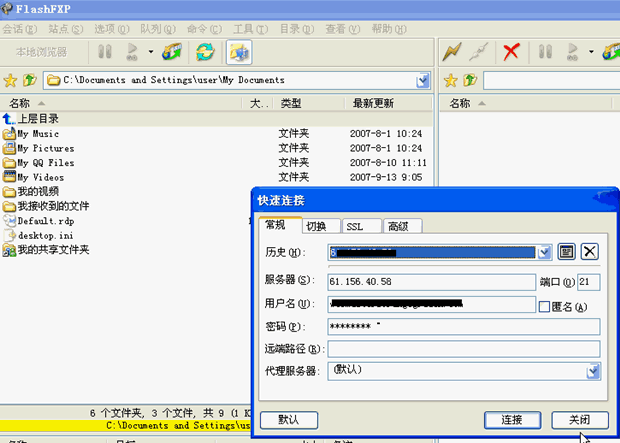The image size is (620, 443).
Task: Click the 本地浏览器 toolbar label
Action: click(42, 52)
